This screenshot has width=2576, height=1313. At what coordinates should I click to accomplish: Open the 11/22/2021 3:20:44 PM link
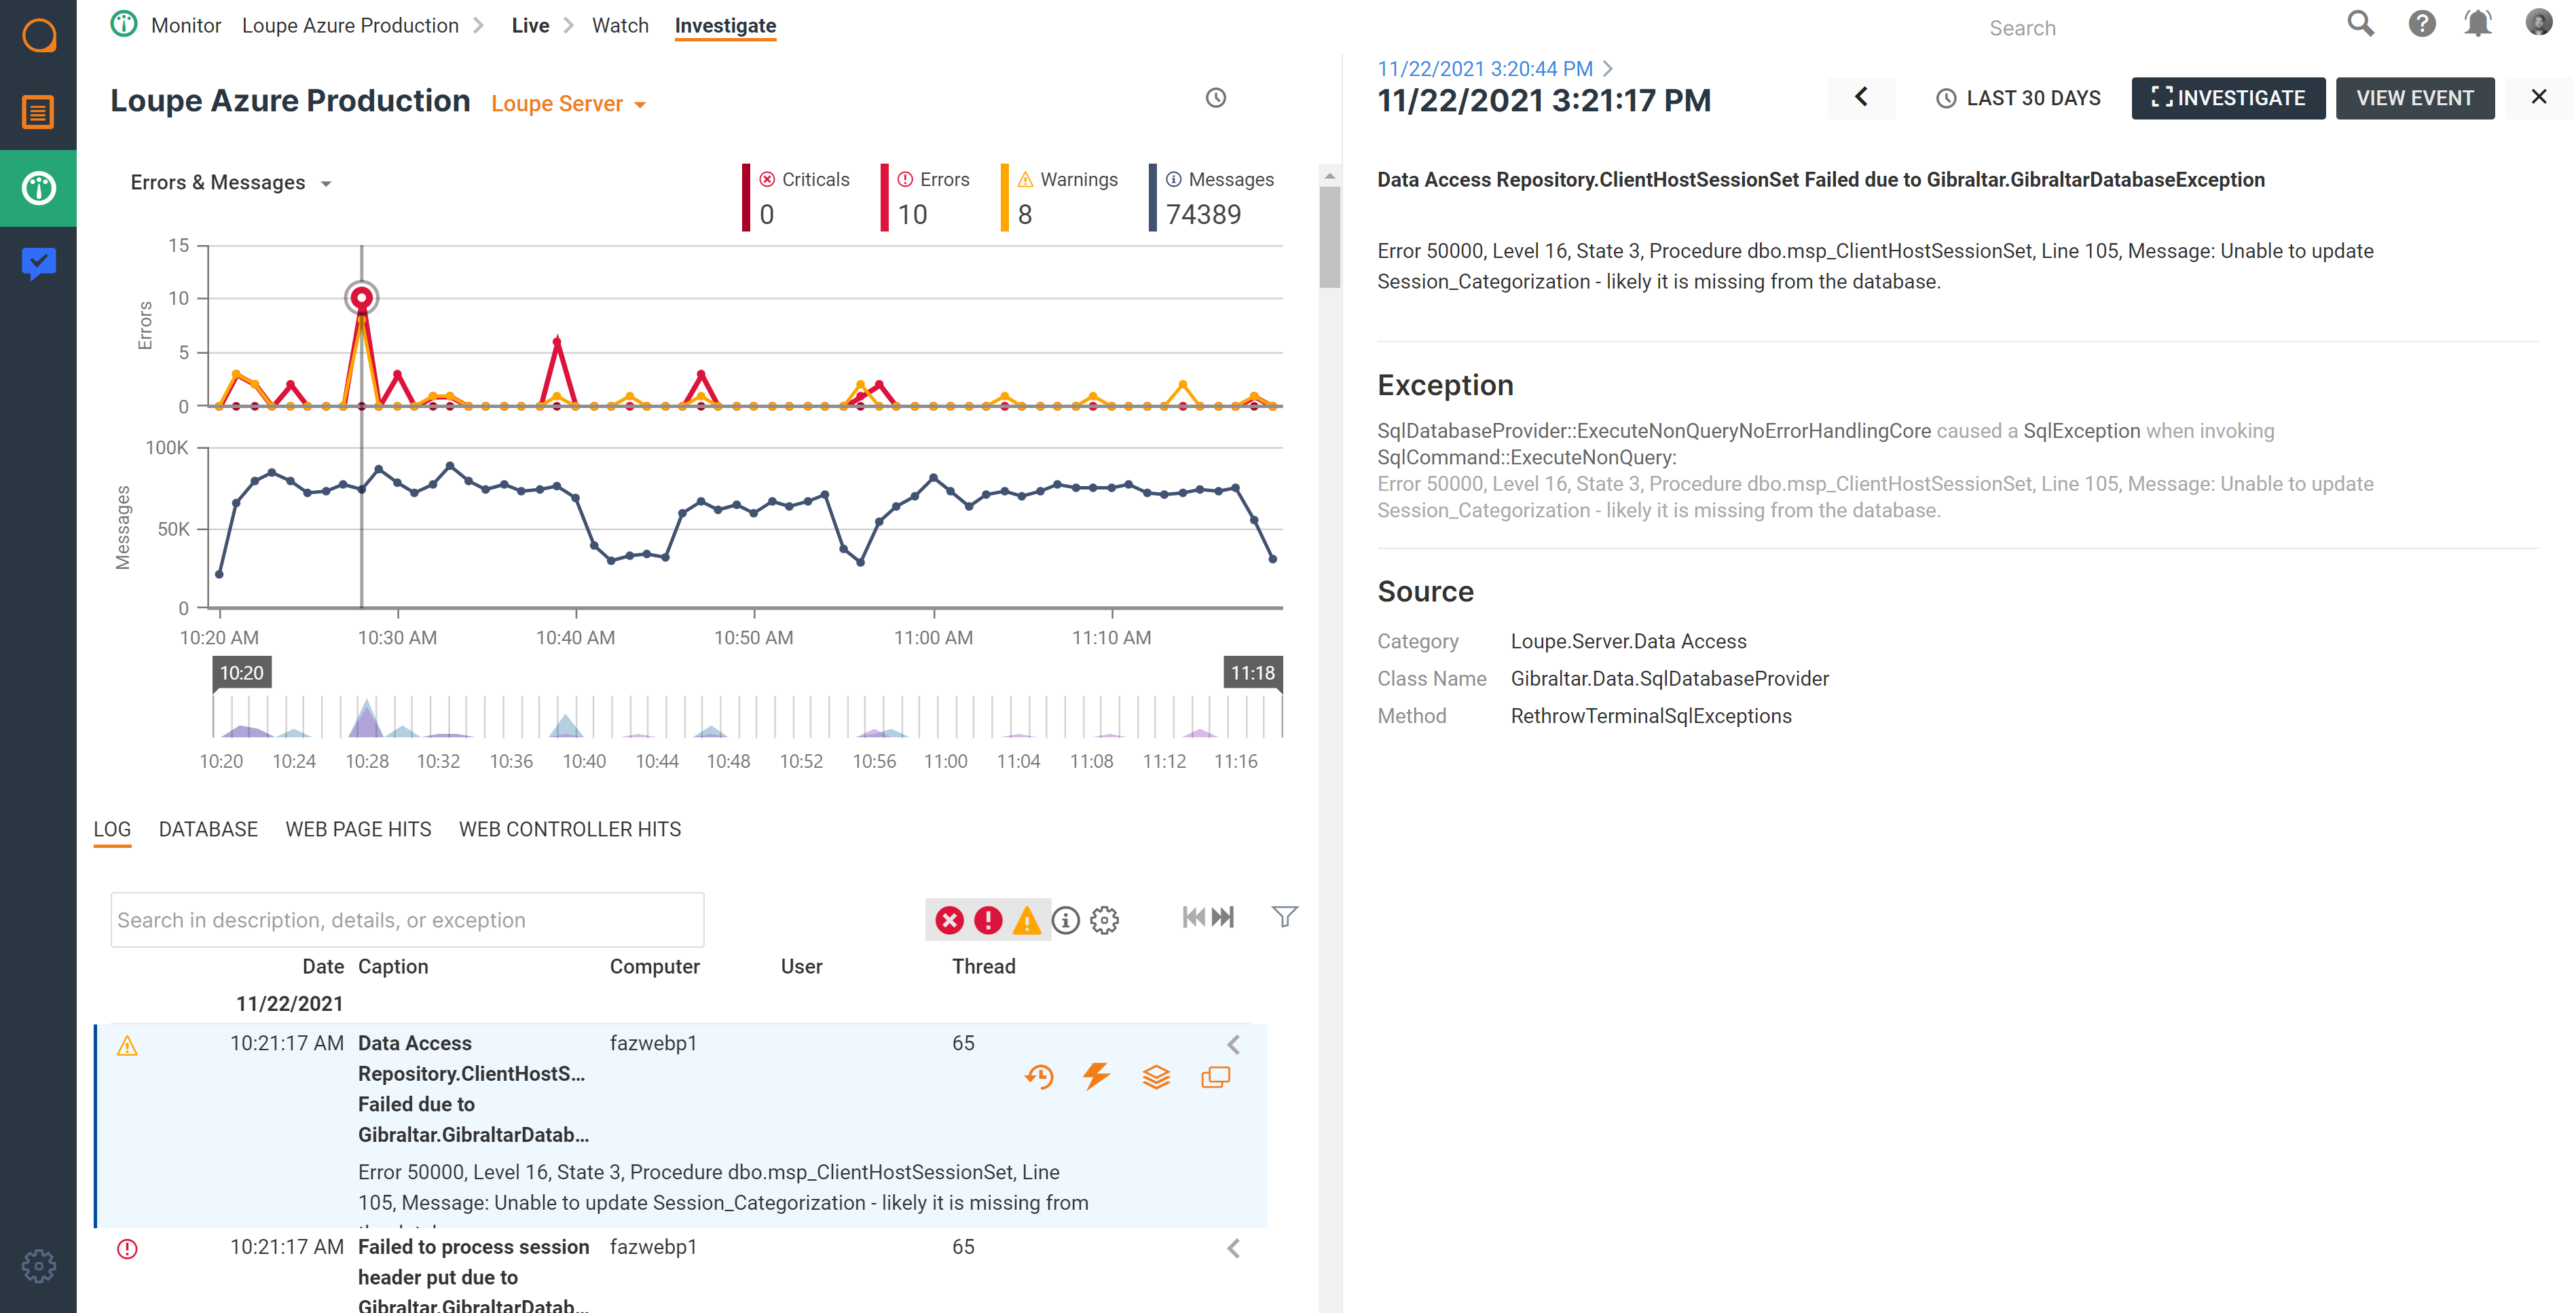(x=1484, y=68)
